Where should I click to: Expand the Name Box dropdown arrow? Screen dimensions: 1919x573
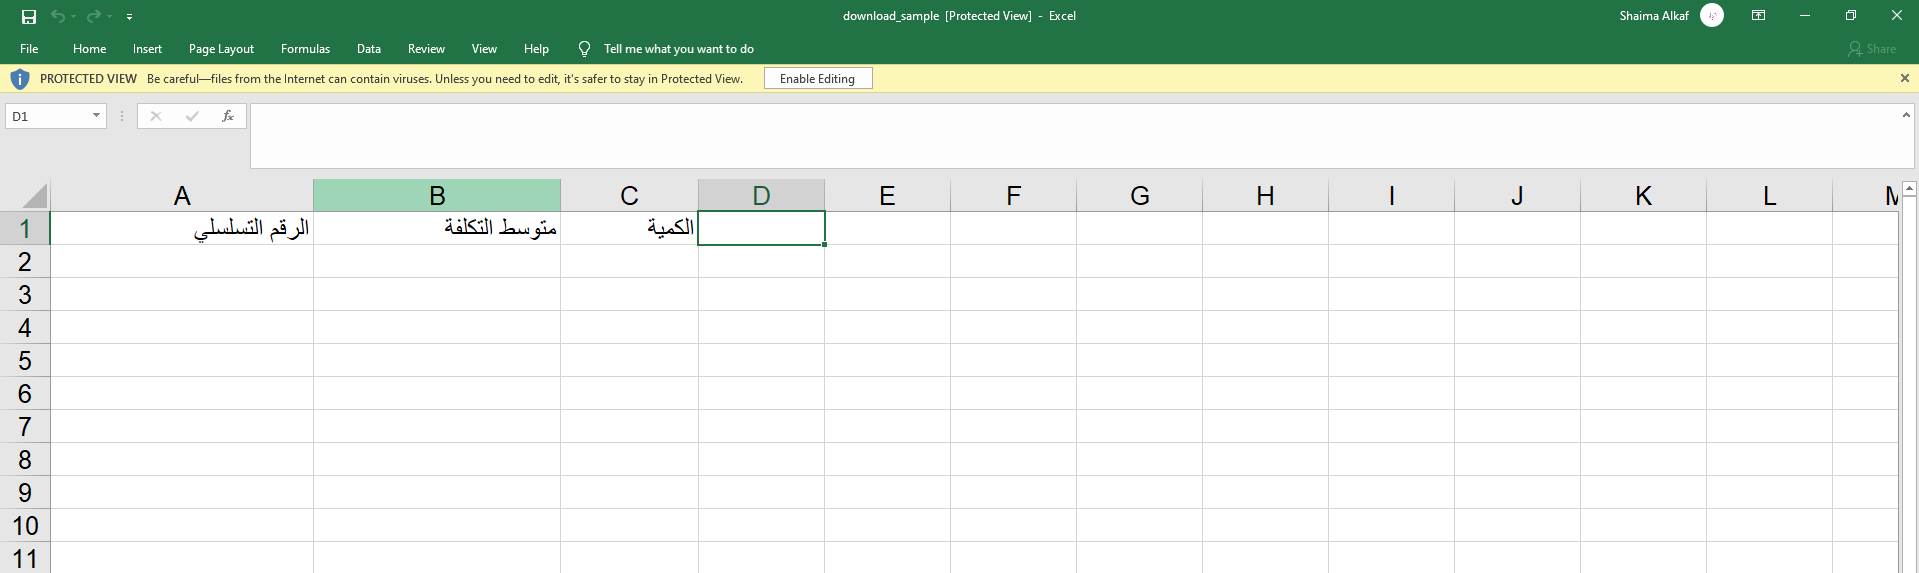96,116
